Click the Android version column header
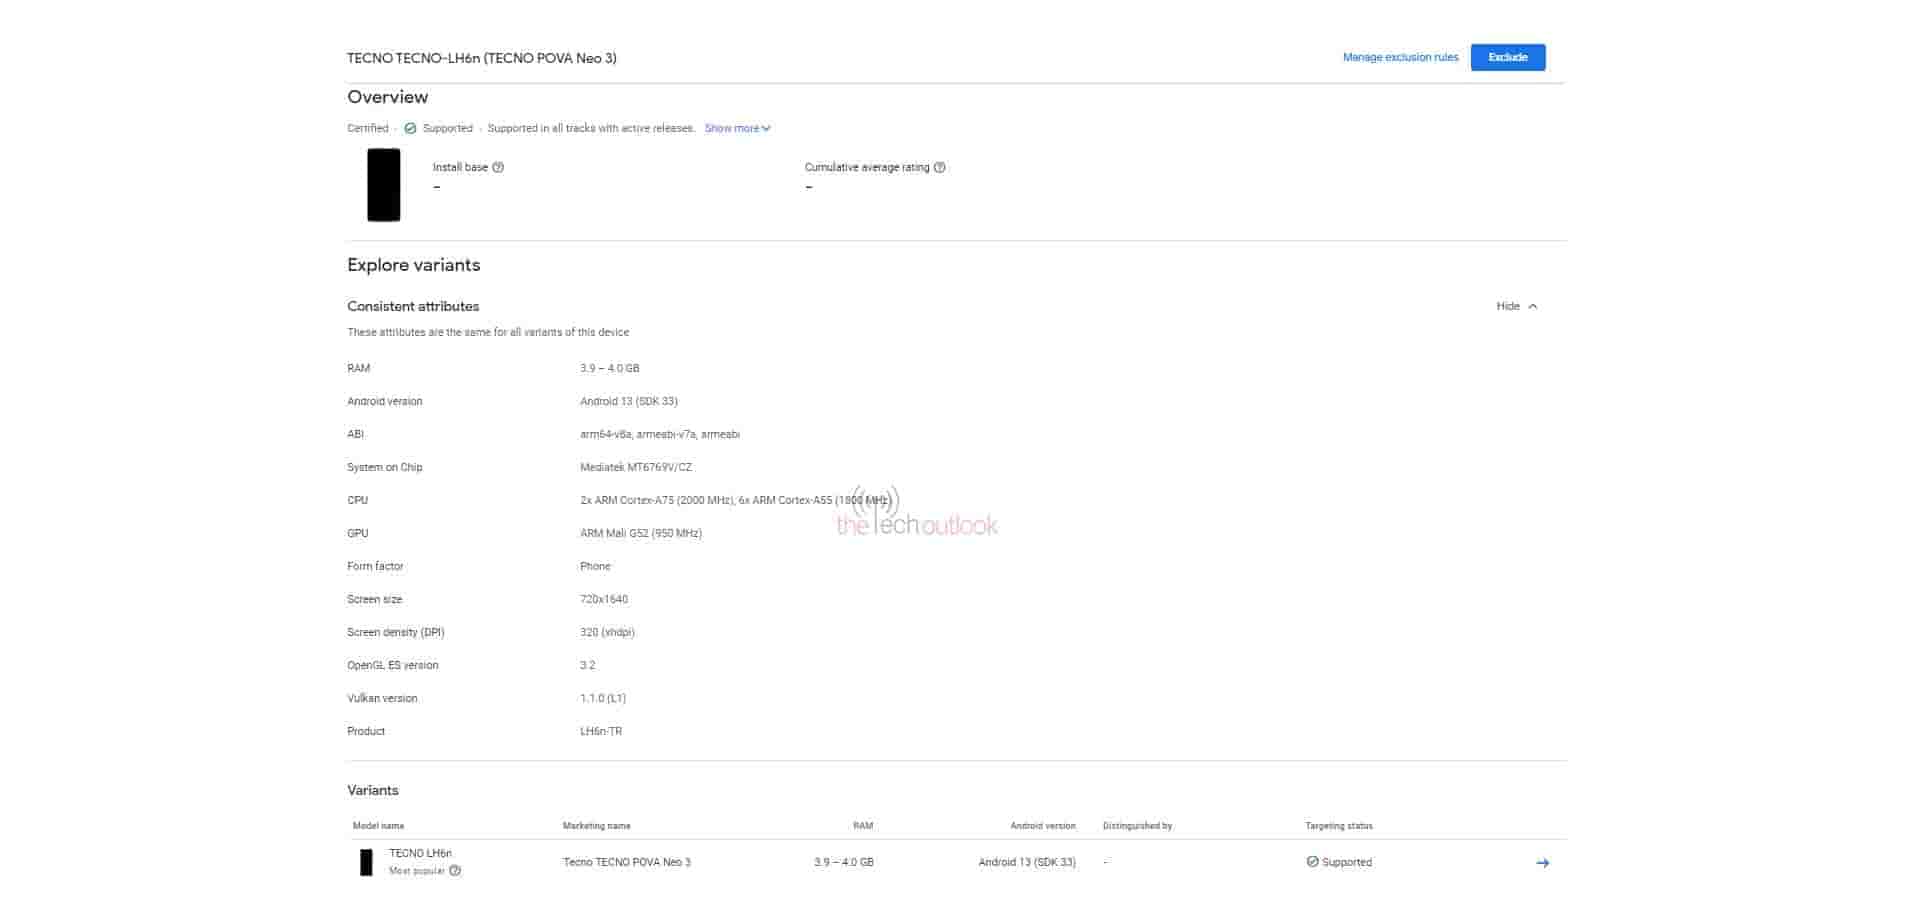Screen dimensions: 1920x920 pyautogui.click(x=1042, y=826)
